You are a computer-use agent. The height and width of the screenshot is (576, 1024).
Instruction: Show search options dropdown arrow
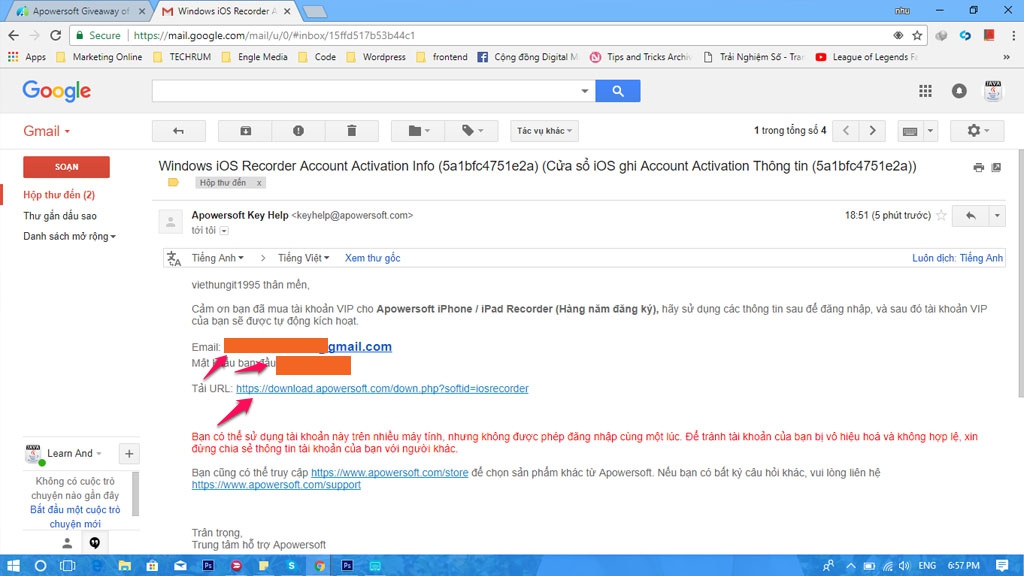tap(584, 91)
